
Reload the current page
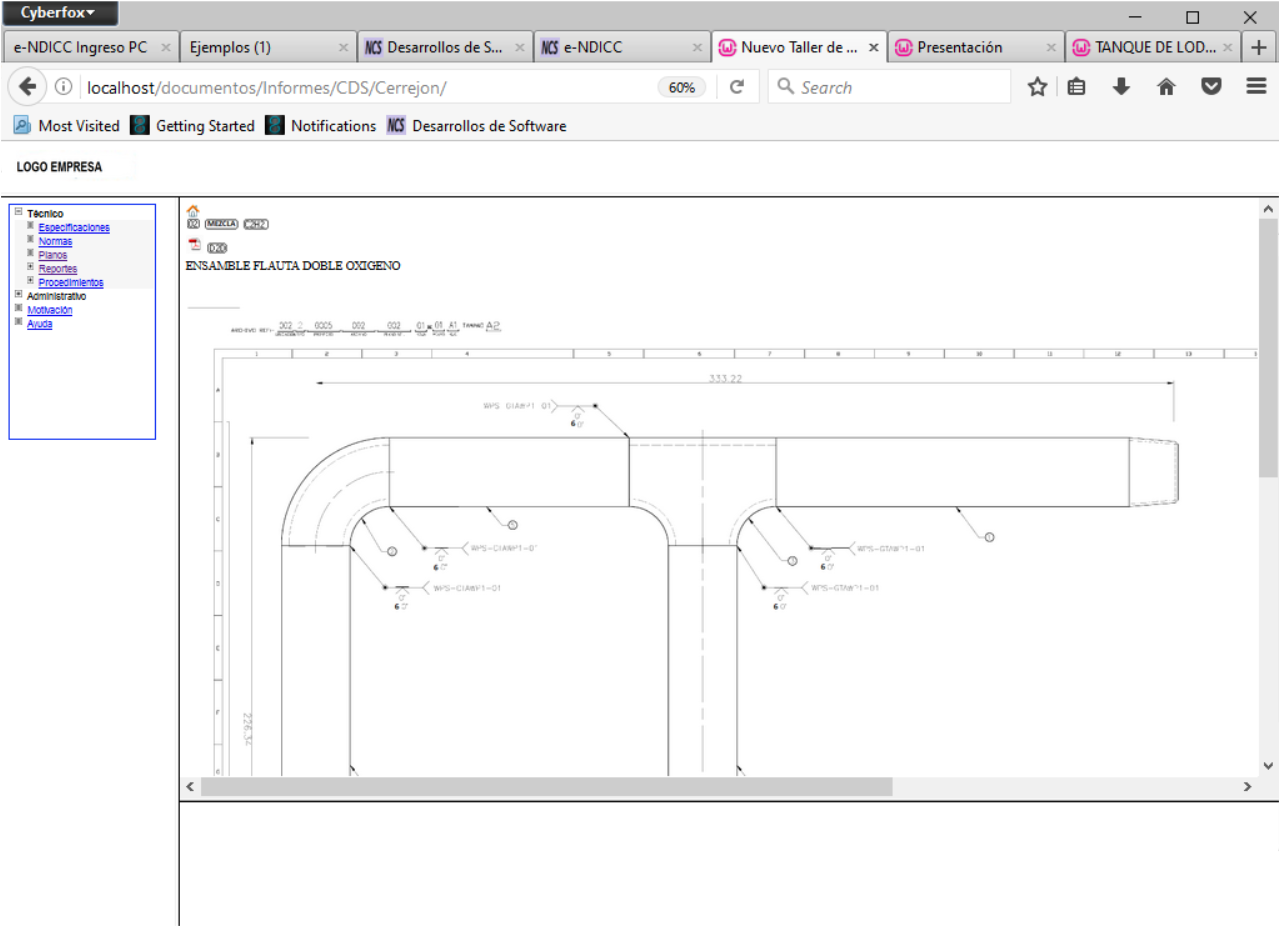coord(737,87)
